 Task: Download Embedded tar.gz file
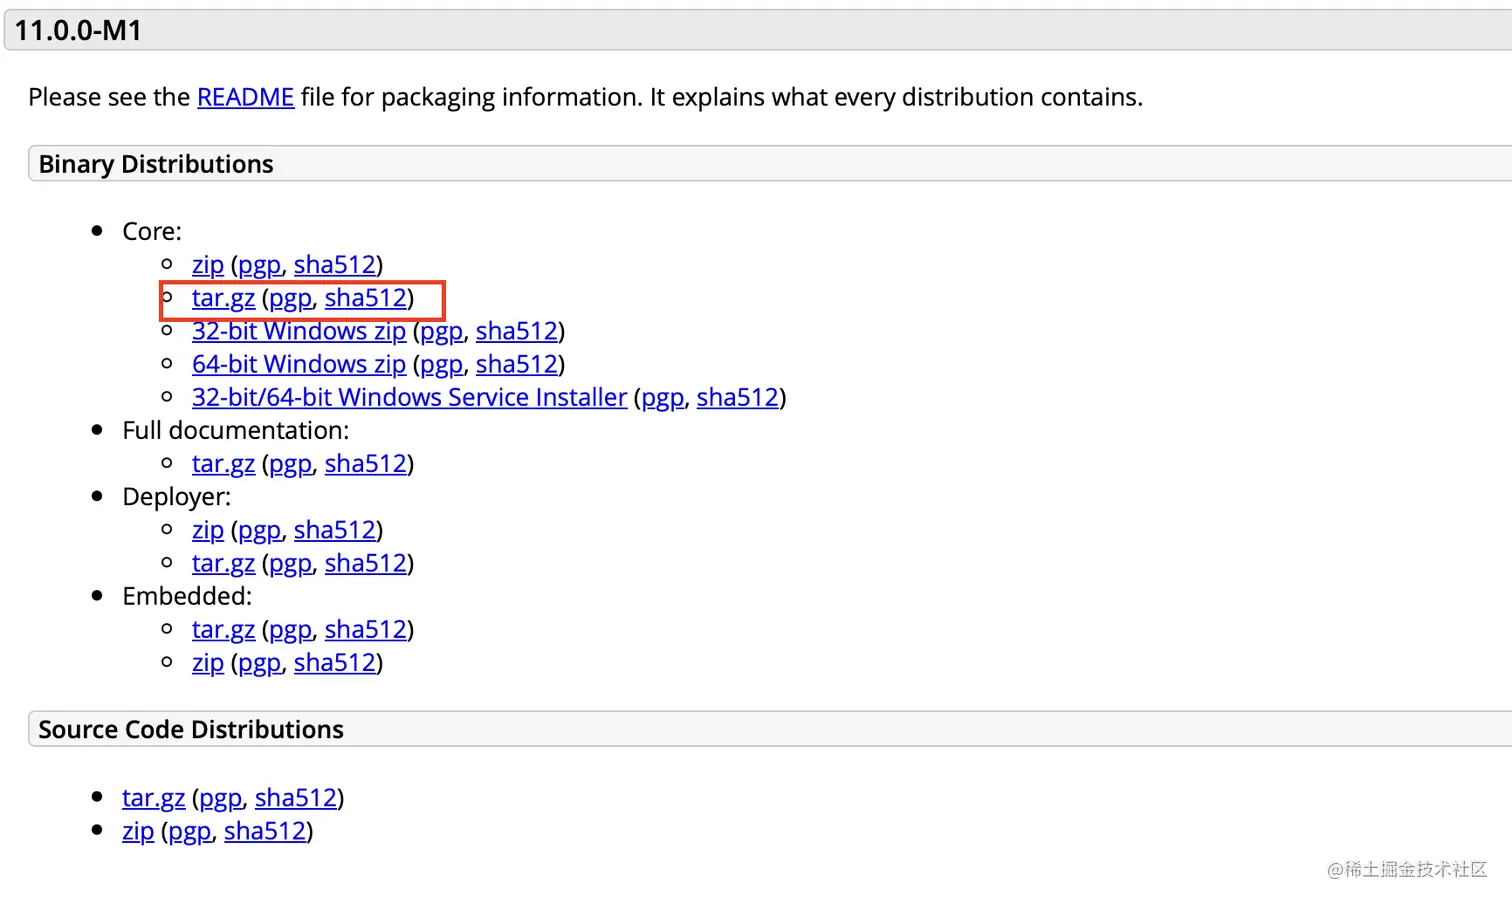click(x=223, y=629)
